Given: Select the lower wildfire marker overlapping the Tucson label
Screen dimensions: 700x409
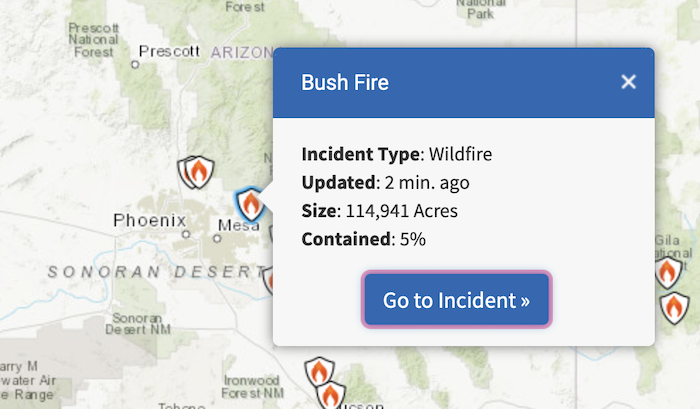Looking at the screenshot, I should click(331, 395).
